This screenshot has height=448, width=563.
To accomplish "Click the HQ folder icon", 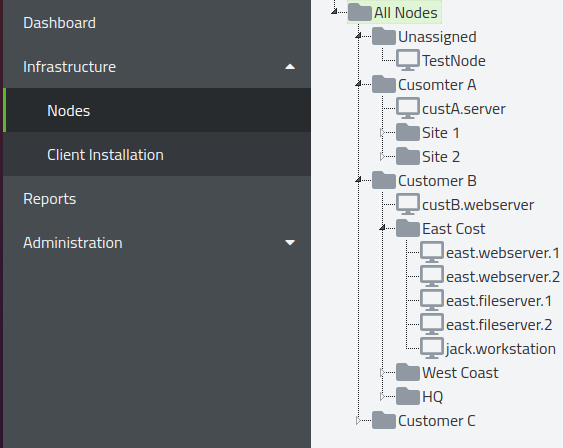I will pyautogui.click(x=408, y=396).
